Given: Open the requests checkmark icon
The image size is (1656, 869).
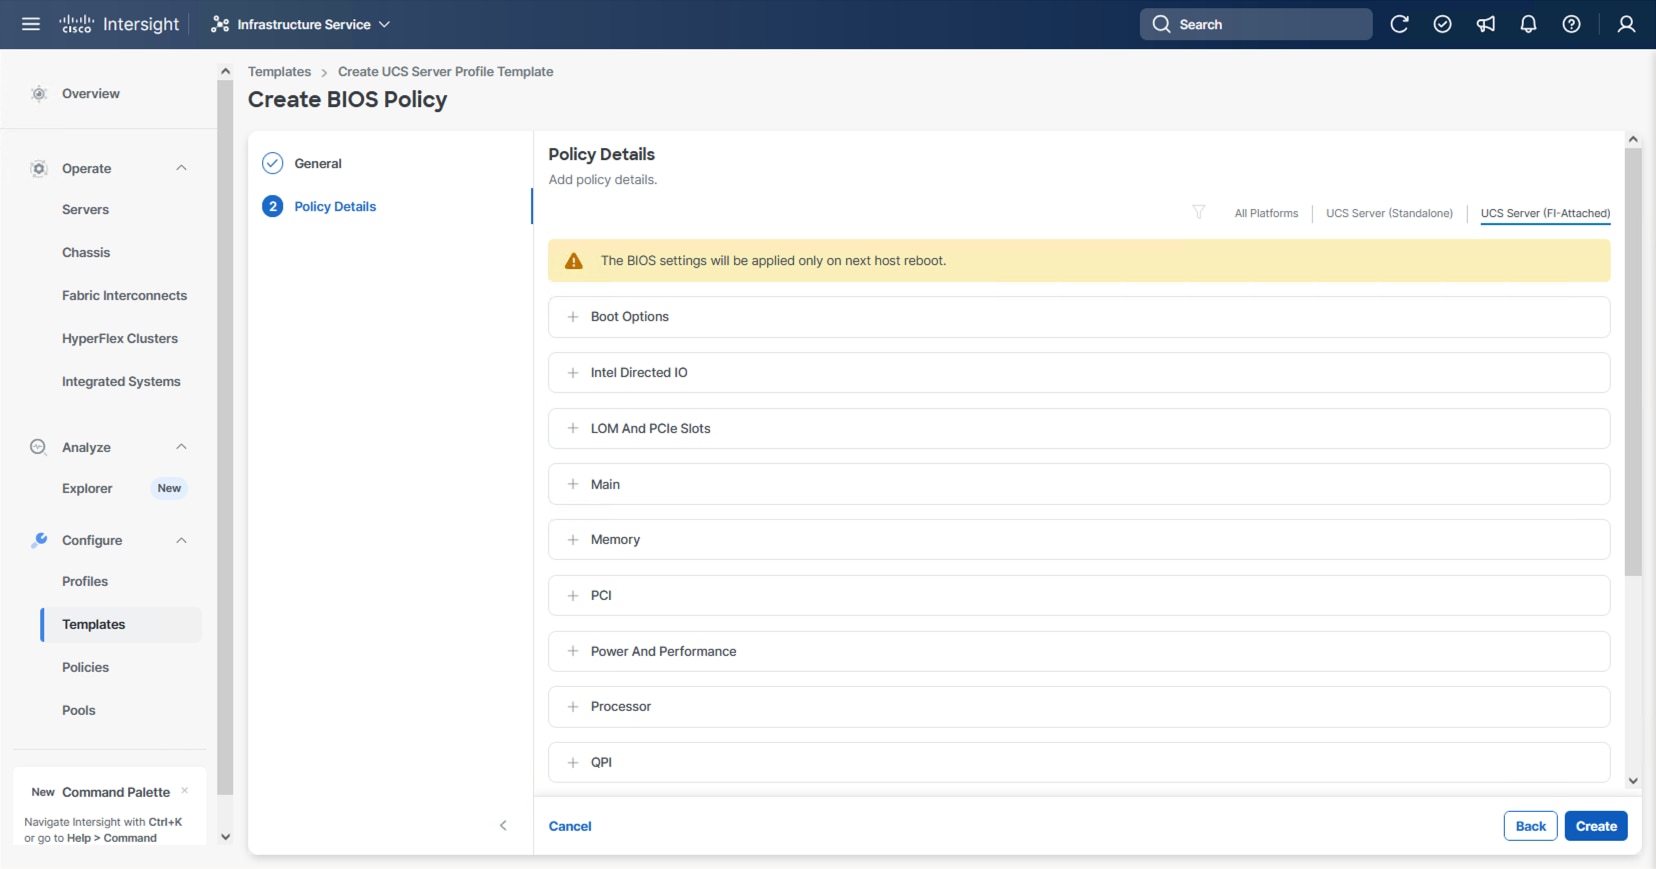Looking at the screenshot, I should [1442, 24].
